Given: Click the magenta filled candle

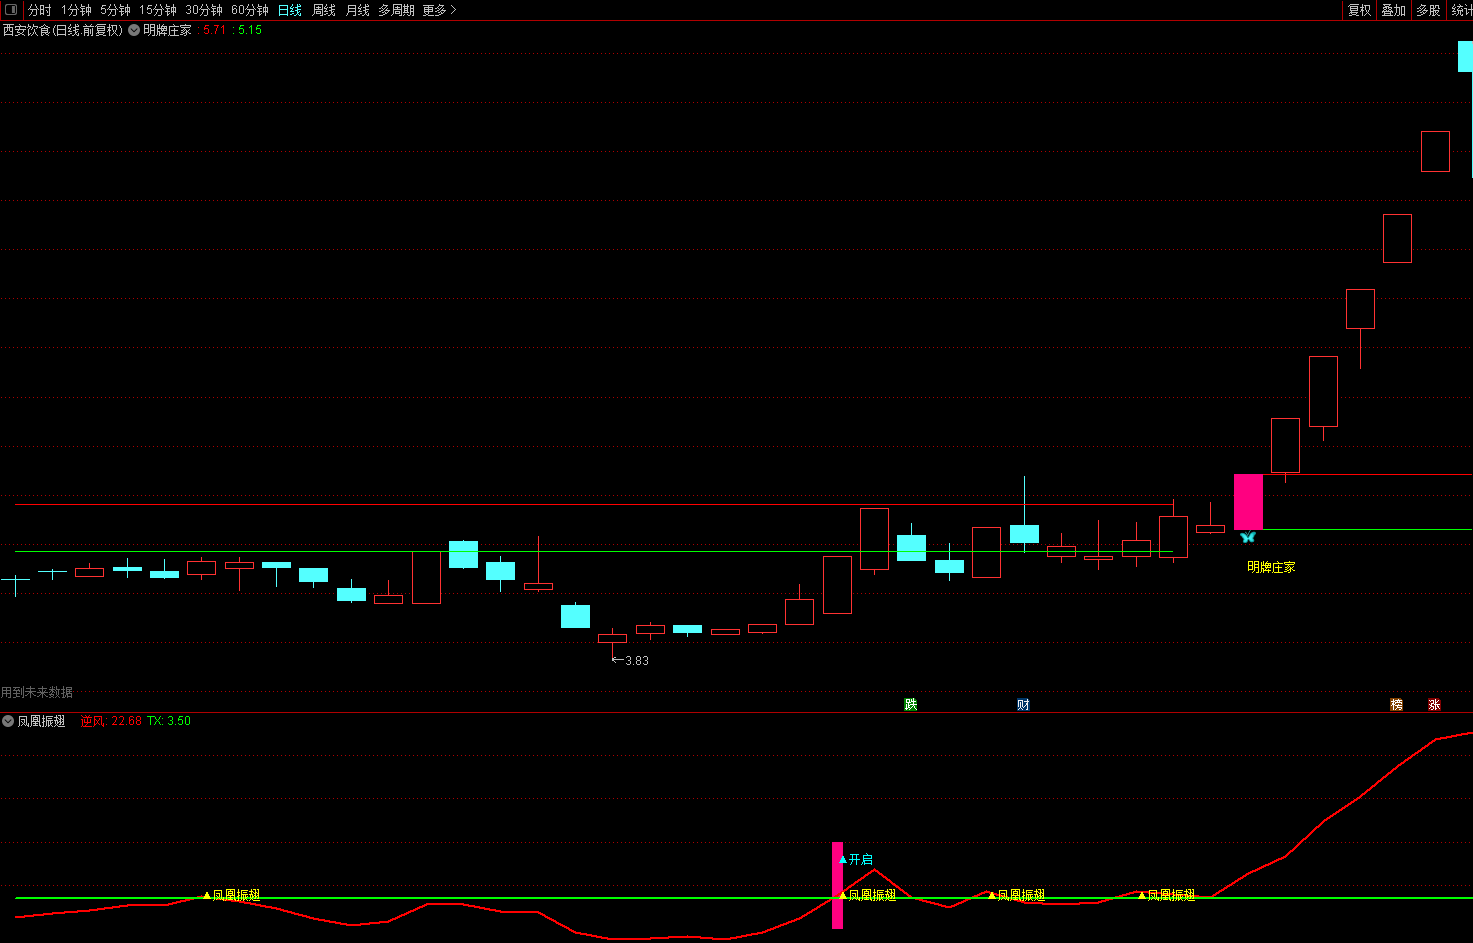Looking at the screenshot, I should click(1248, 502).
